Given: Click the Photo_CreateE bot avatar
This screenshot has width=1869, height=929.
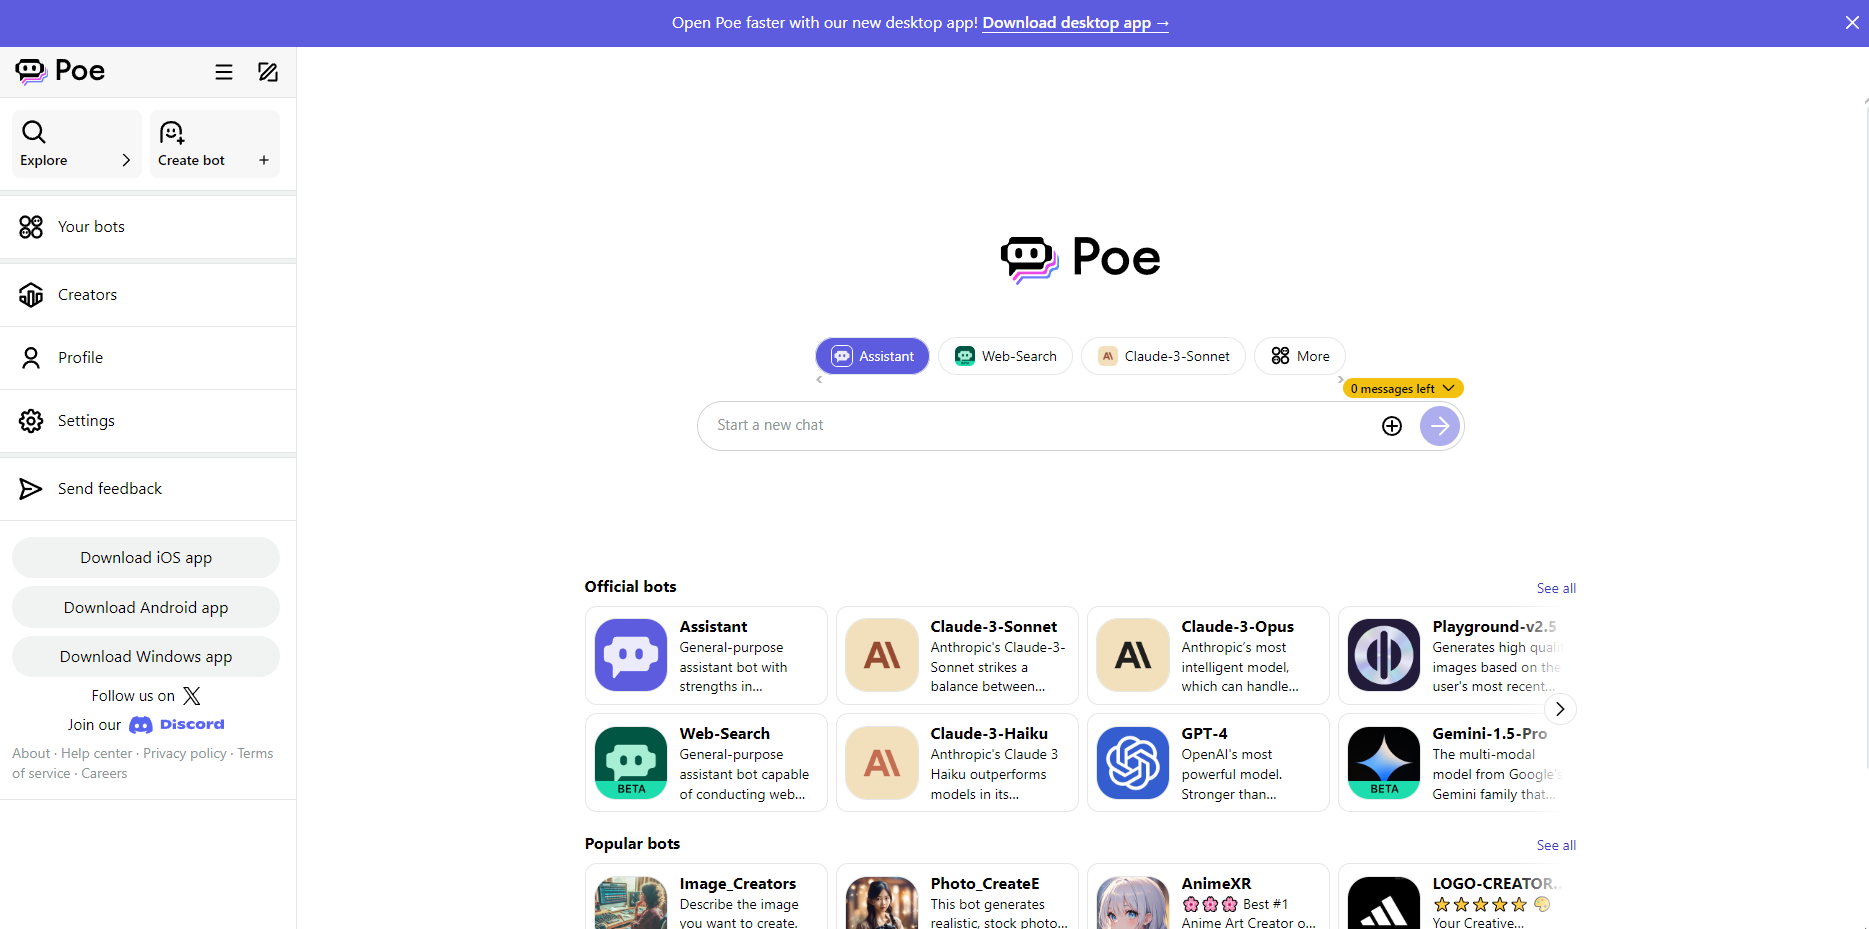Looking at the screenshot, I should click(882, 903).
